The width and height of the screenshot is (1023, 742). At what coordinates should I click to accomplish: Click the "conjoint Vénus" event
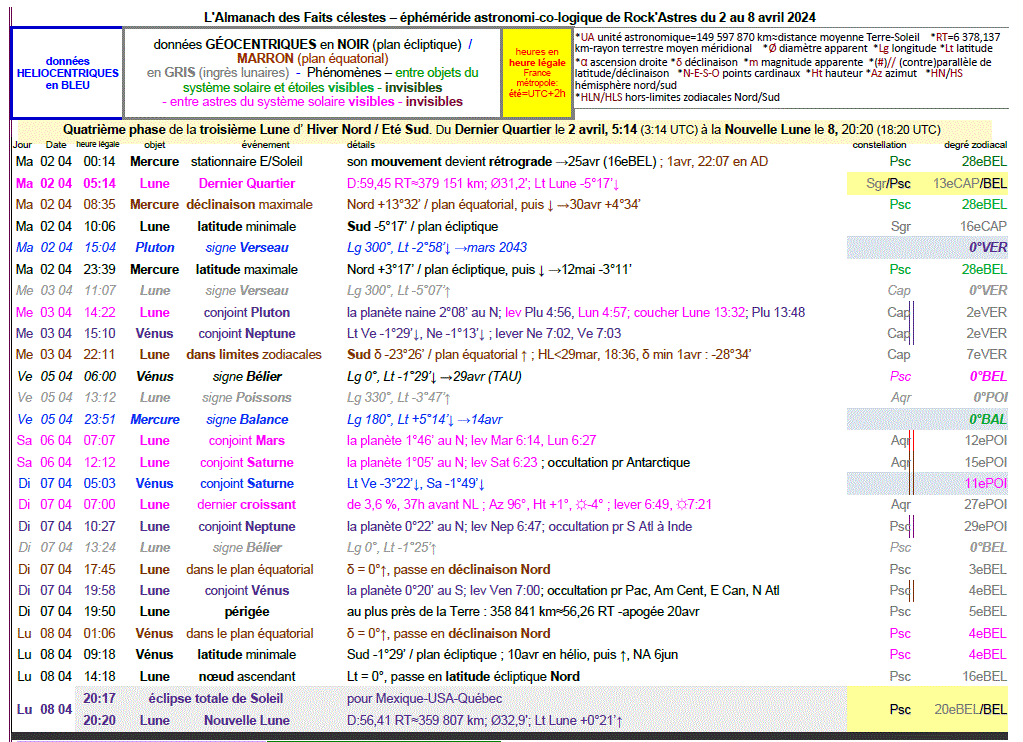click(247, 591)
